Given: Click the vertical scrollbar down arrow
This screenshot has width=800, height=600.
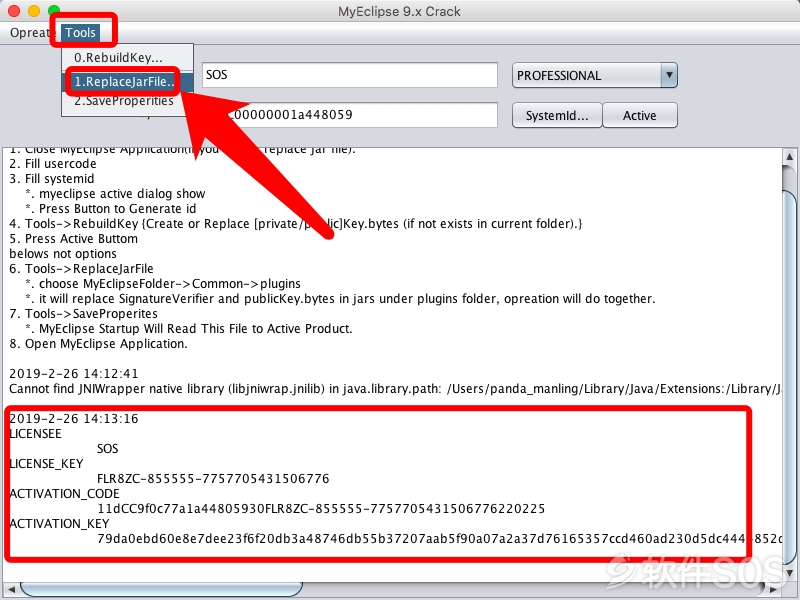Looking at the screenshot, I should pyautogui.click(x=789, y=573).
